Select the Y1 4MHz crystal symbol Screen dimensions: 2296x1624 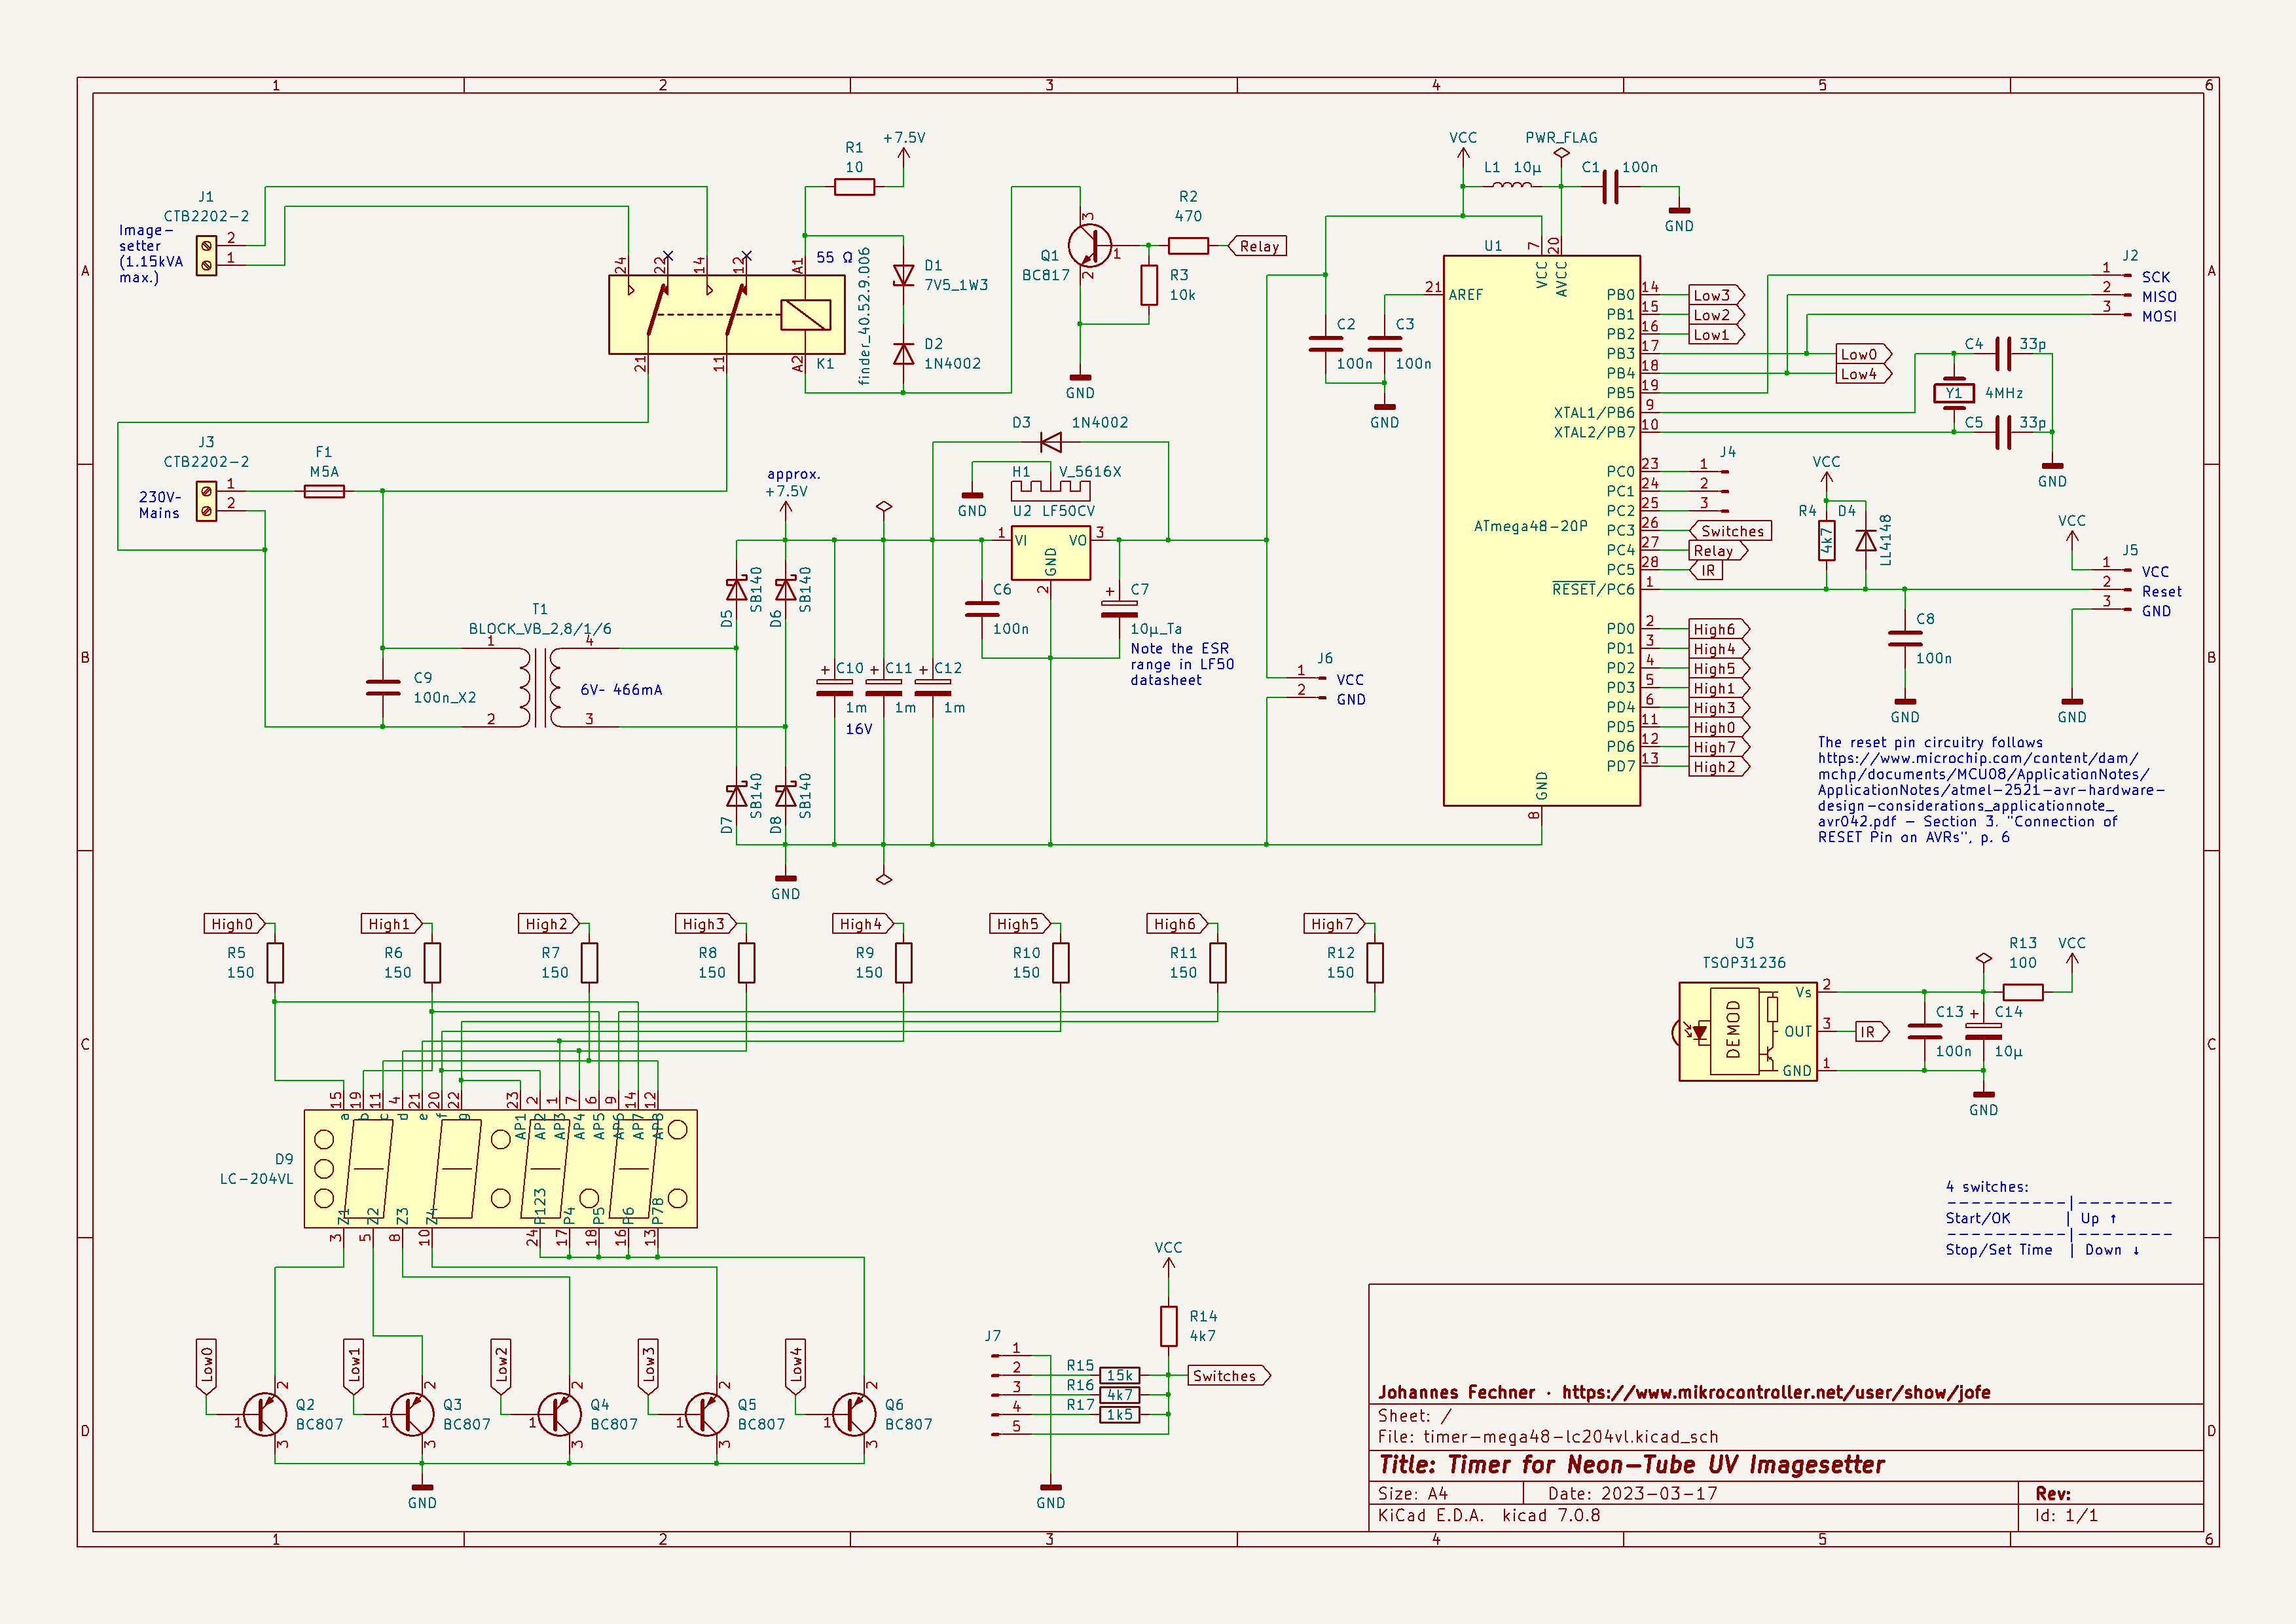point(1953,393)
